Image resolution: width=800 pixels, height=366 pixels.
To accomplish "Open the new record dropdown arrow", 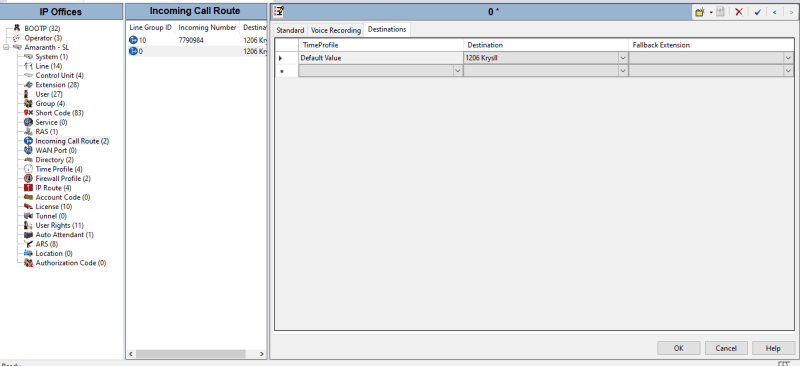I will [x=711, y=12].
